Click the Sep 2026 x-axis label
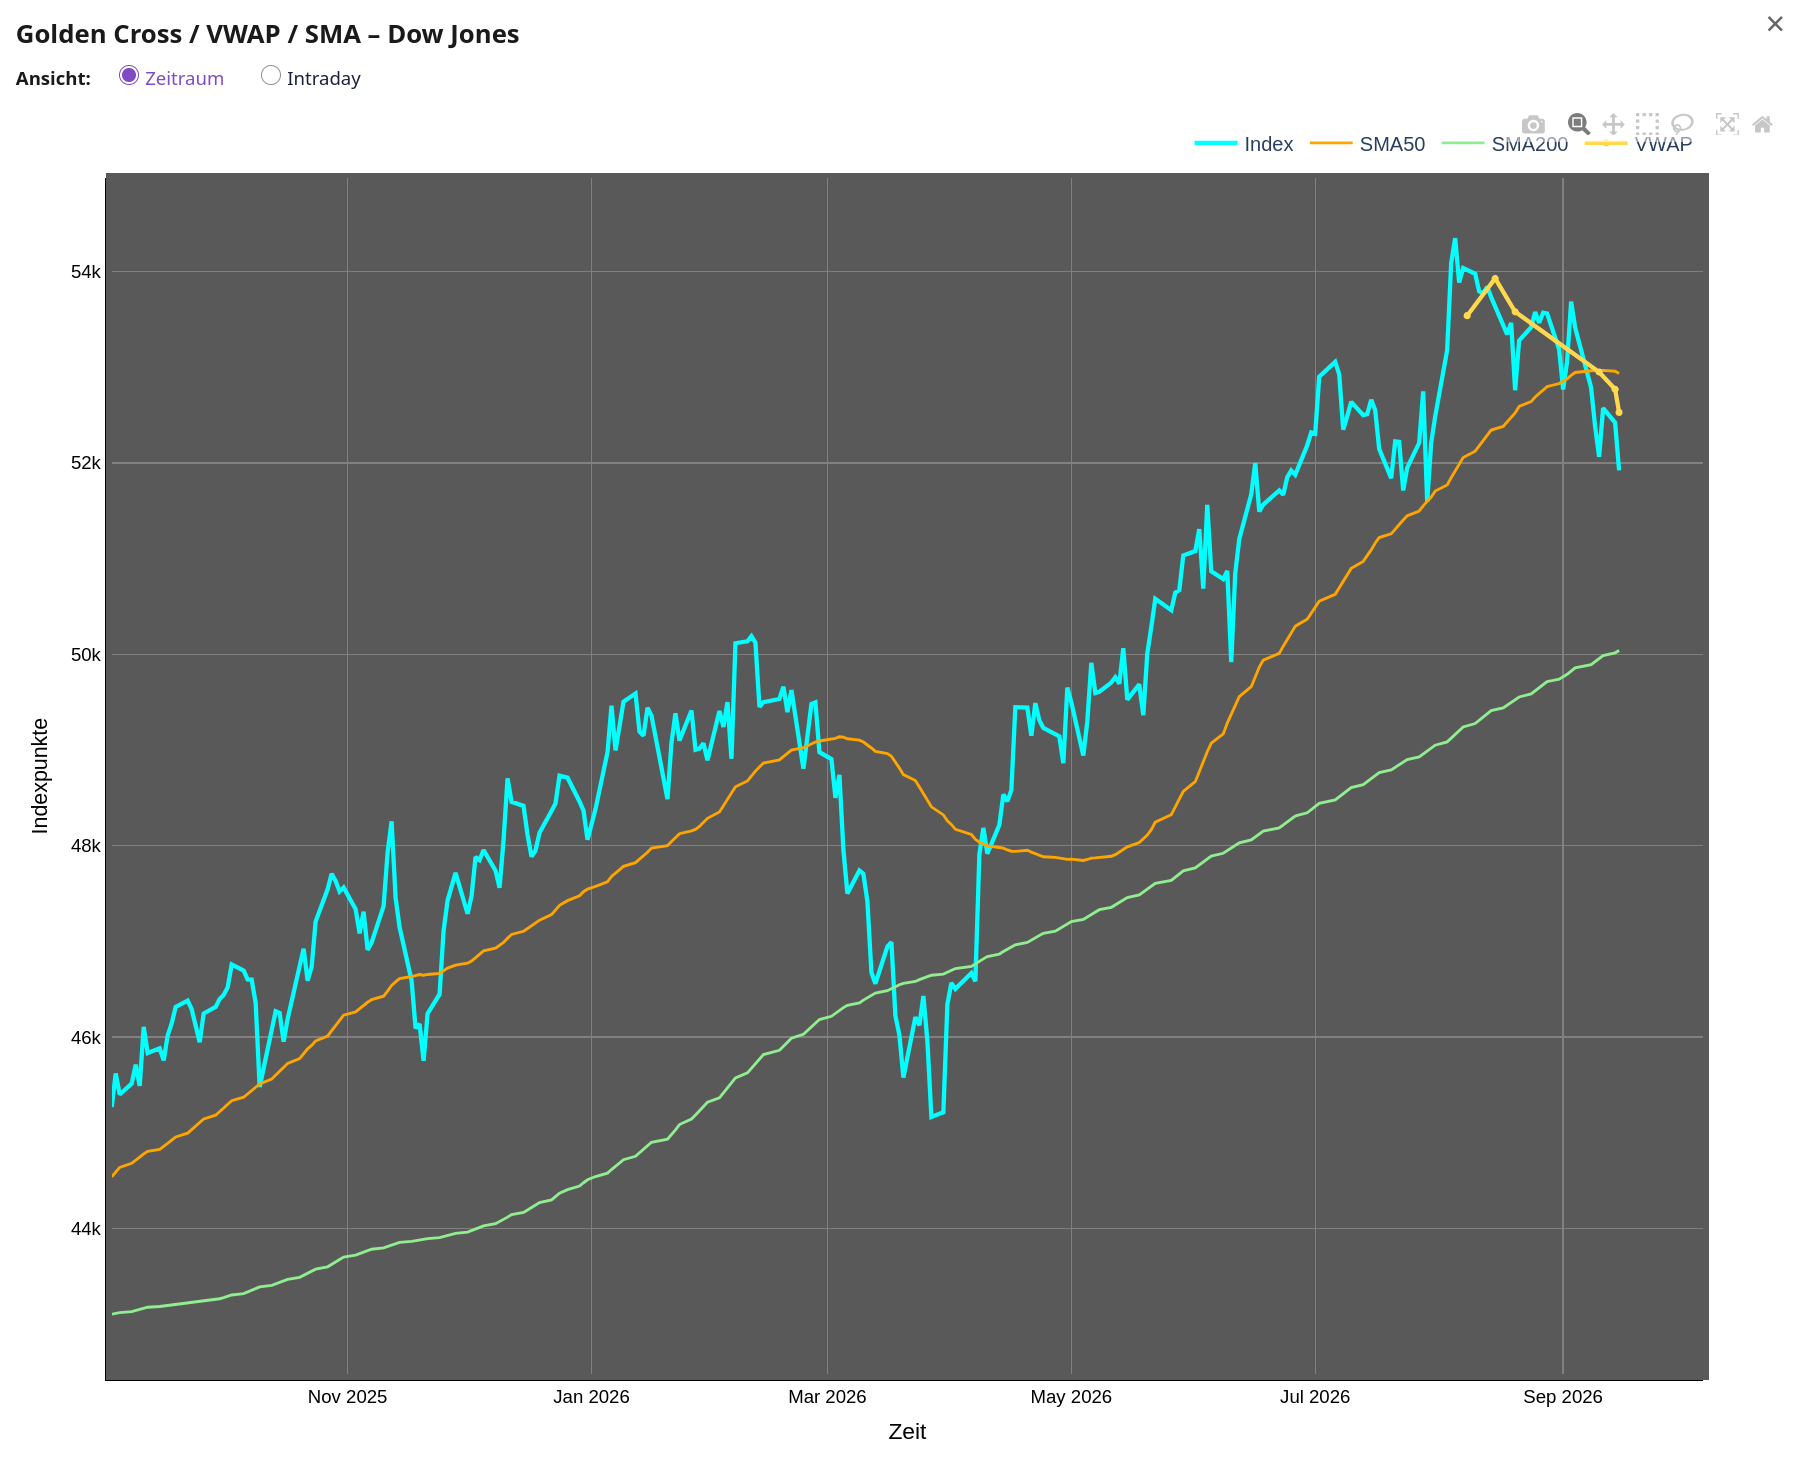 click(1563, 1397)
